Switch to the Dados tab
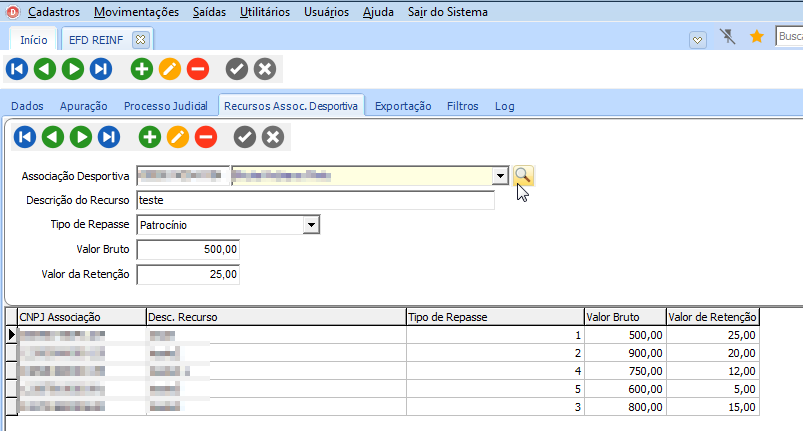The width and height of the screenshot is (803, 431). click(x=27, y=106)
